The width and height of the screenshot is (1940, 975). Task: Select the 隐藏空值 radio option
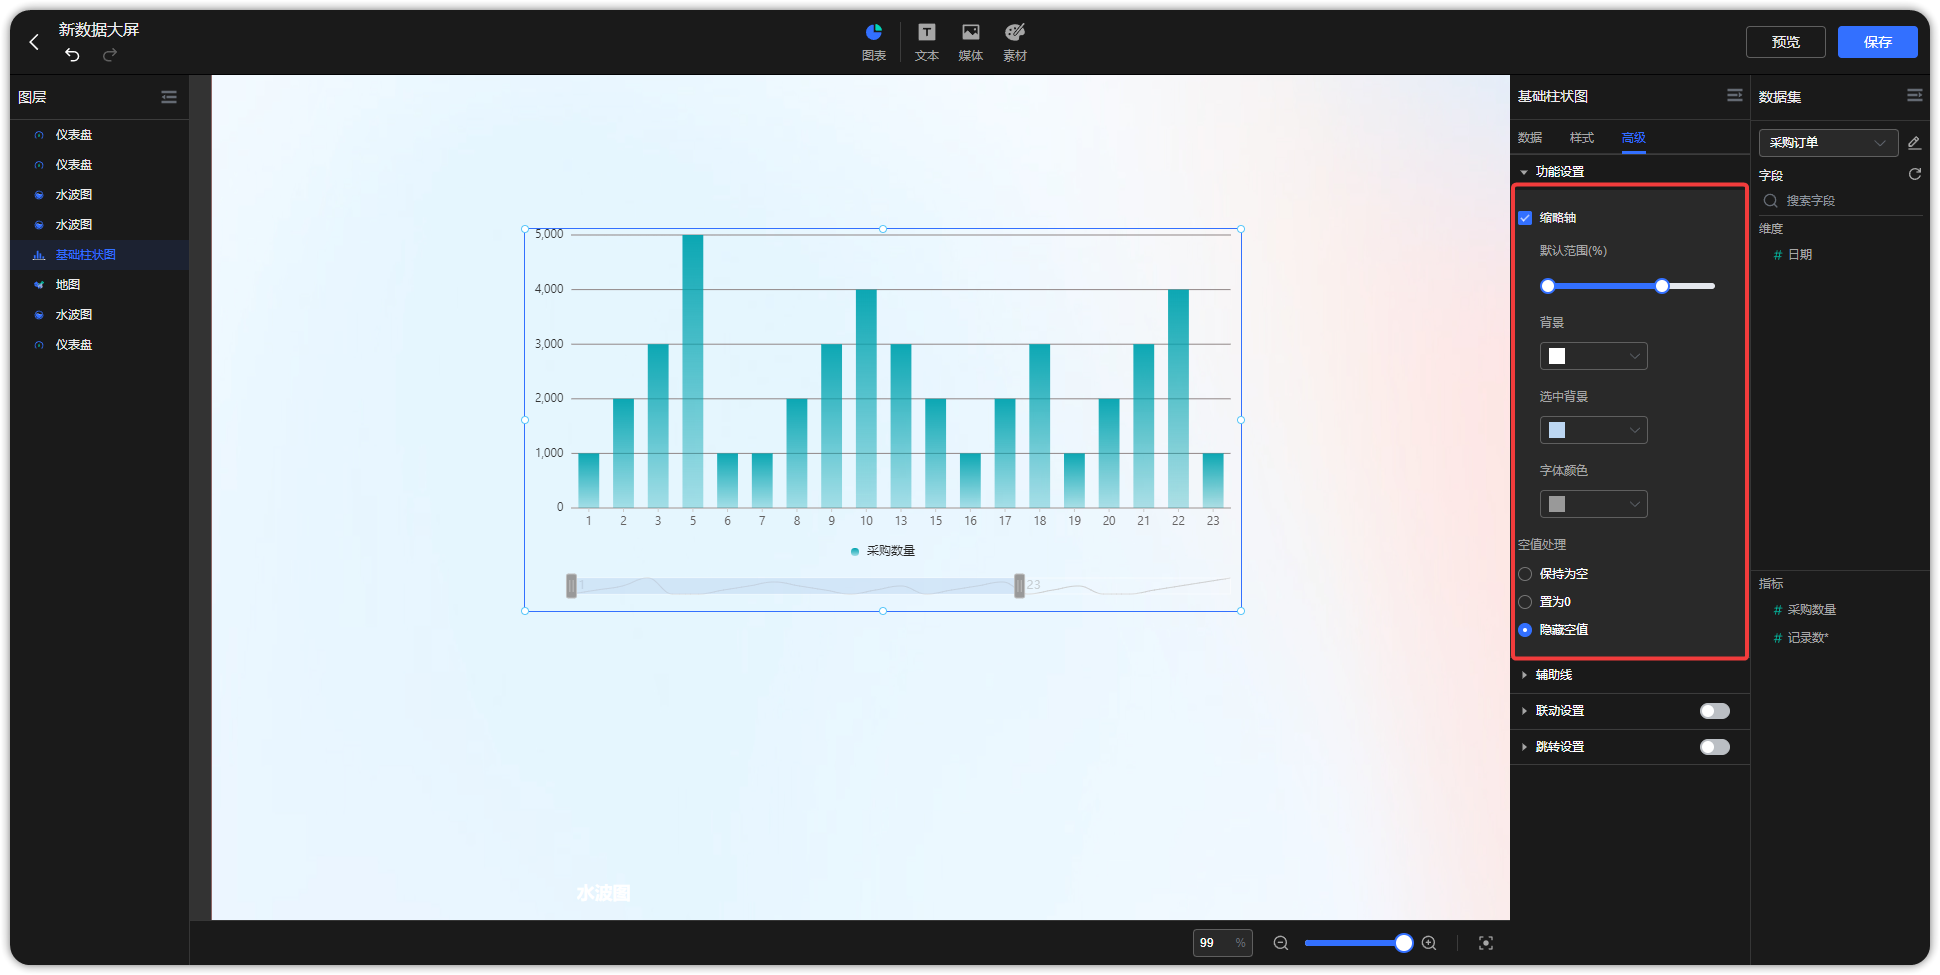[1525, 630]
